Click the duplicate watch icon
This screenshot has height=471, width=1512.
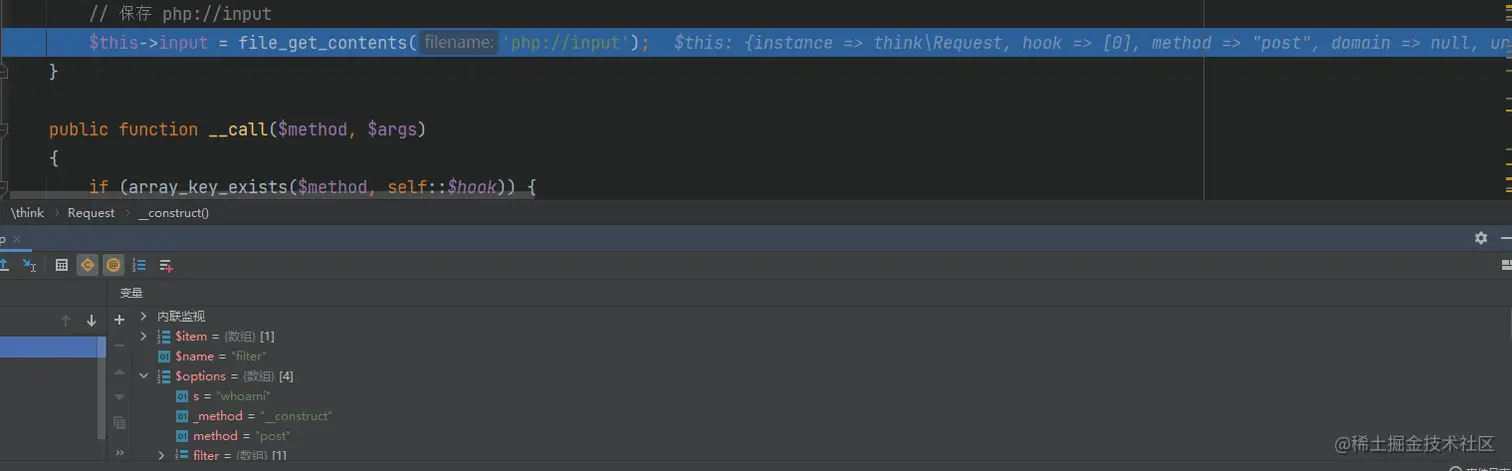coord(119,424)
